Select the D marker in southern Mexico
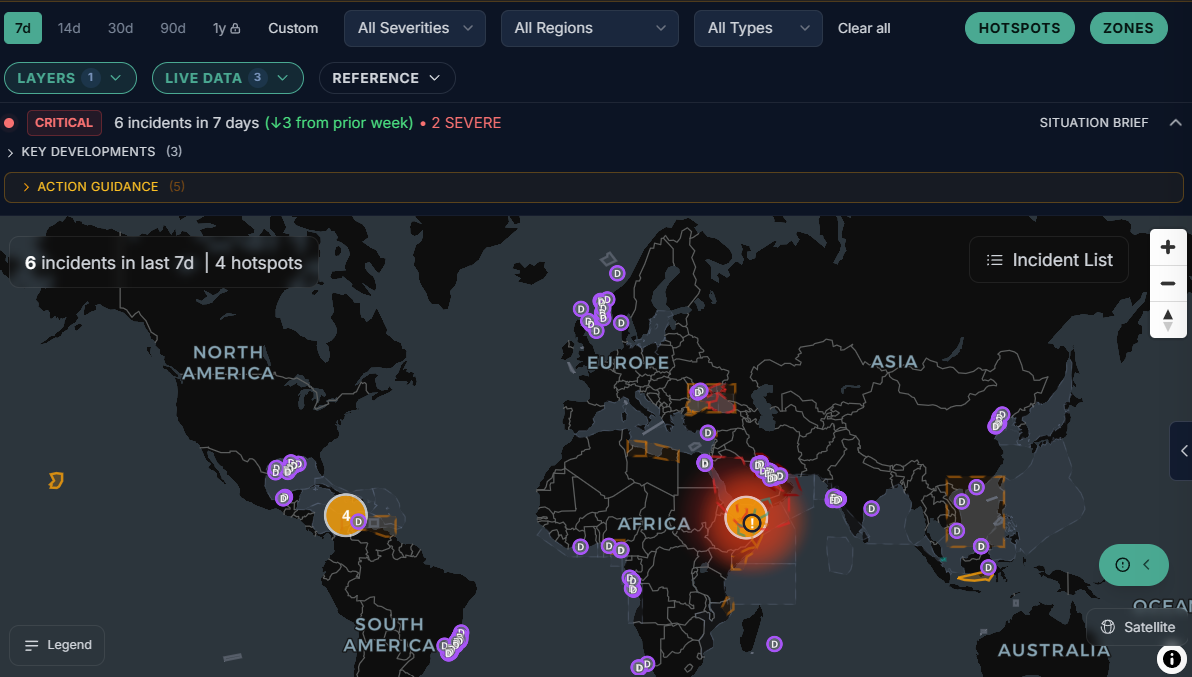This screenshot has width=1192, height=677. [x=284, y=498]
